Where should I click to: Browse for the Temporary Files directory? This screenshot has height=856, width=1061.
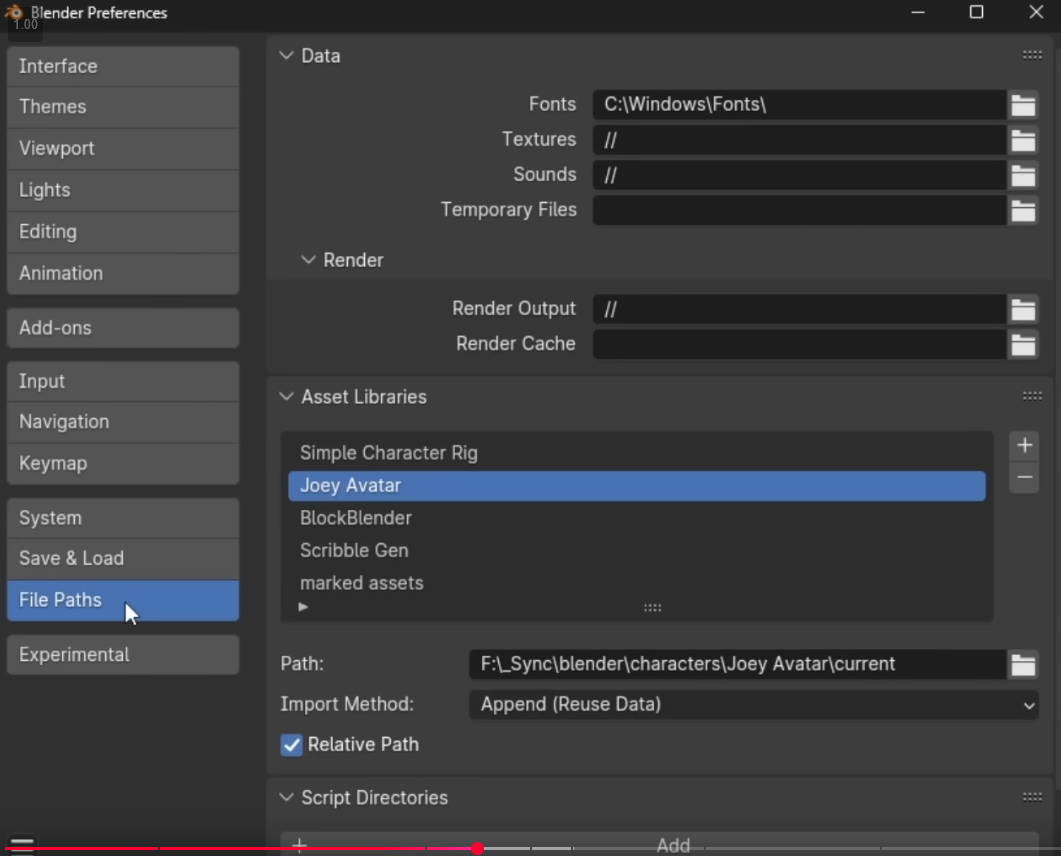pos(1022,210)
